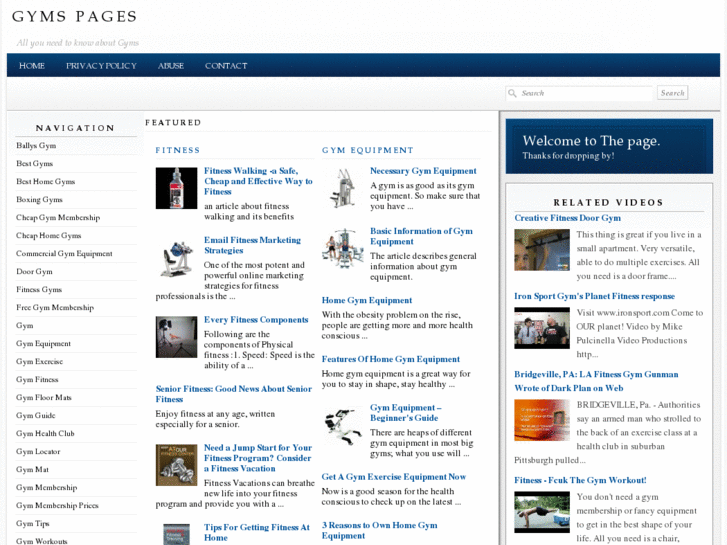Open the Gyms Pages site title
727x545 pixels.
pyautogui.click(x=74, y=17)
